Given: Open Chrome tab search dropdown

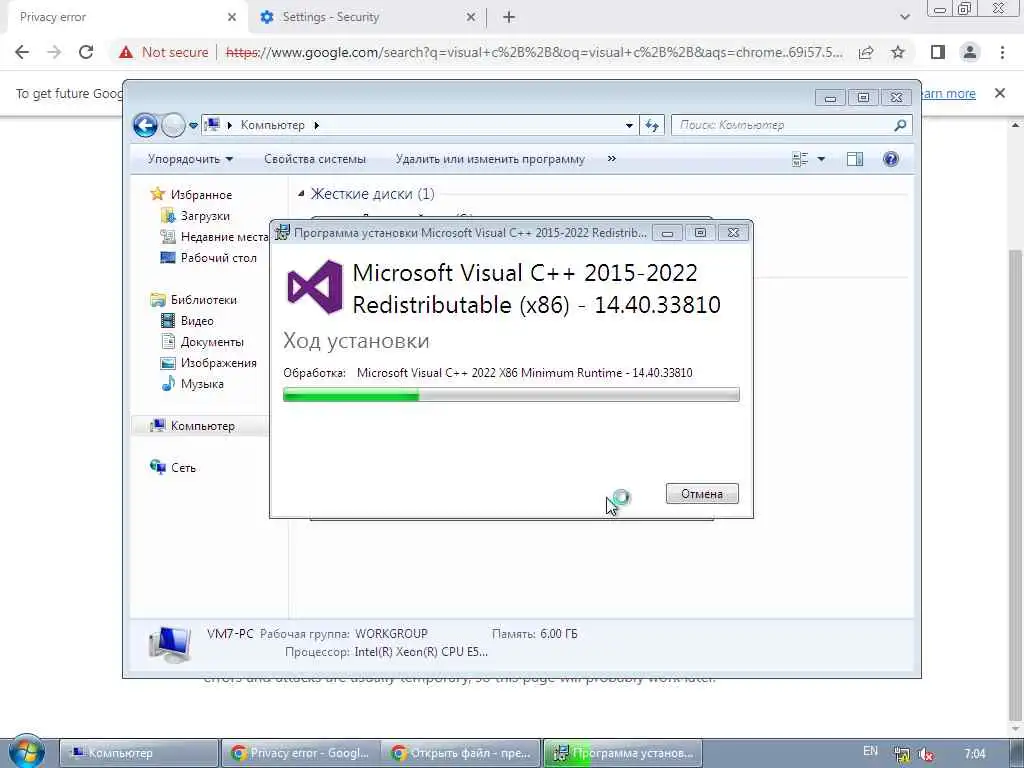Looking at the screenshot, I should [904, 18].
